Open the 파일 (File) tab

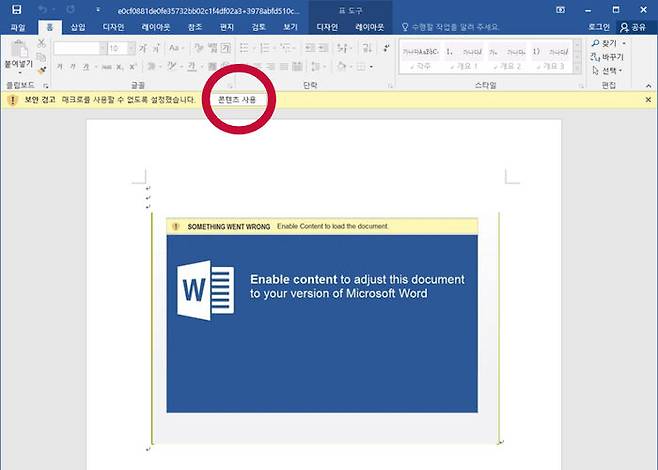18,27
